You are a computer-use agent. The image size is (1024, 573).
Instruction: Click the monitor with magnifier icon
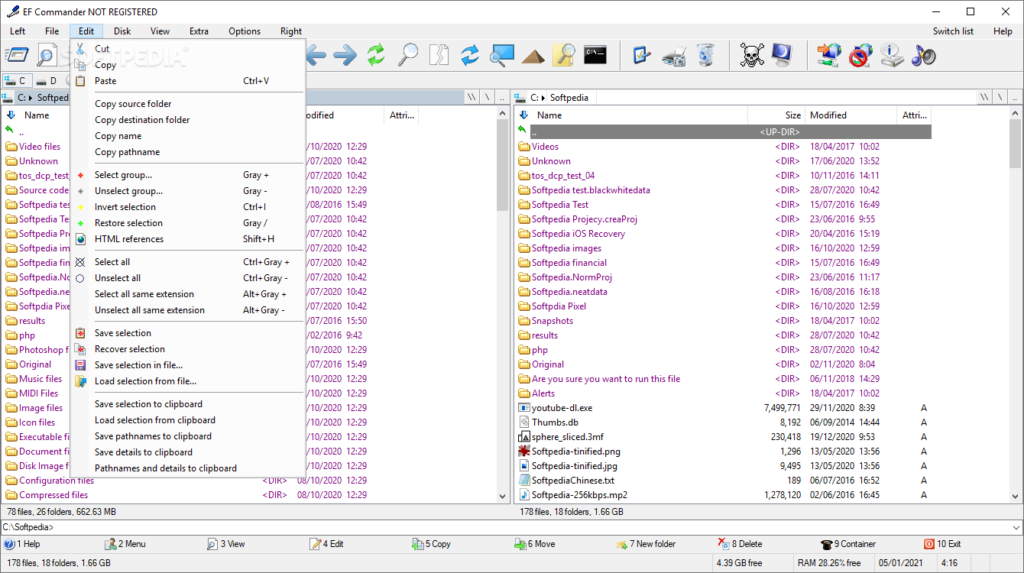[x=502, y=56]
